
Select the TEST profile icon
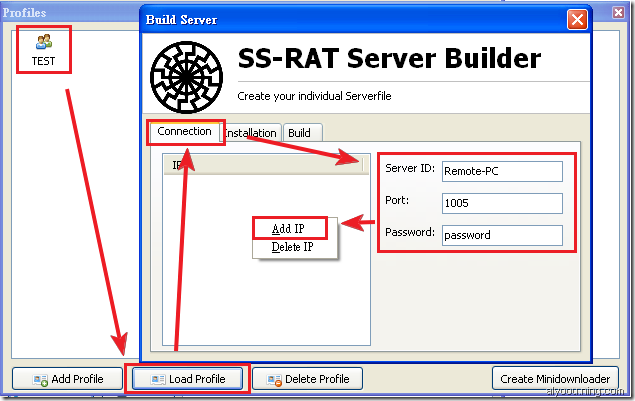pos(44,50)
